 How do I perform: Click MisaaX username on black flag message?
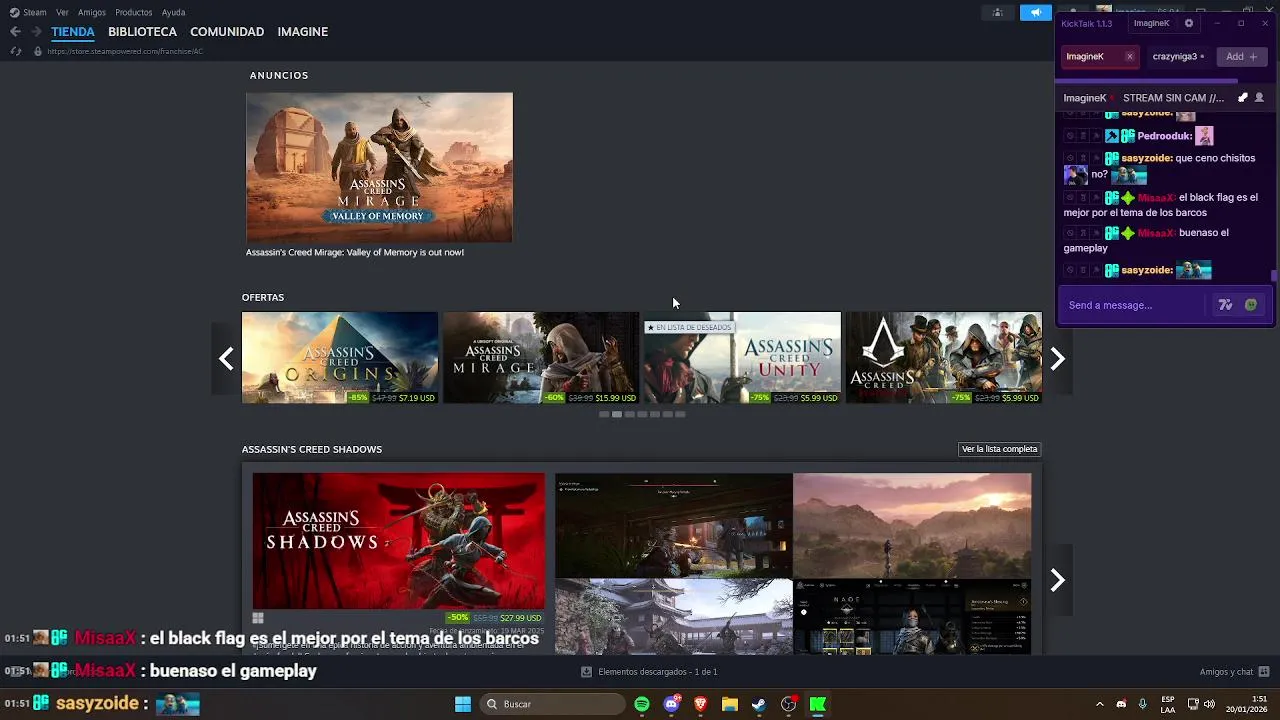pyautogui.click(x=1157, y=198)
